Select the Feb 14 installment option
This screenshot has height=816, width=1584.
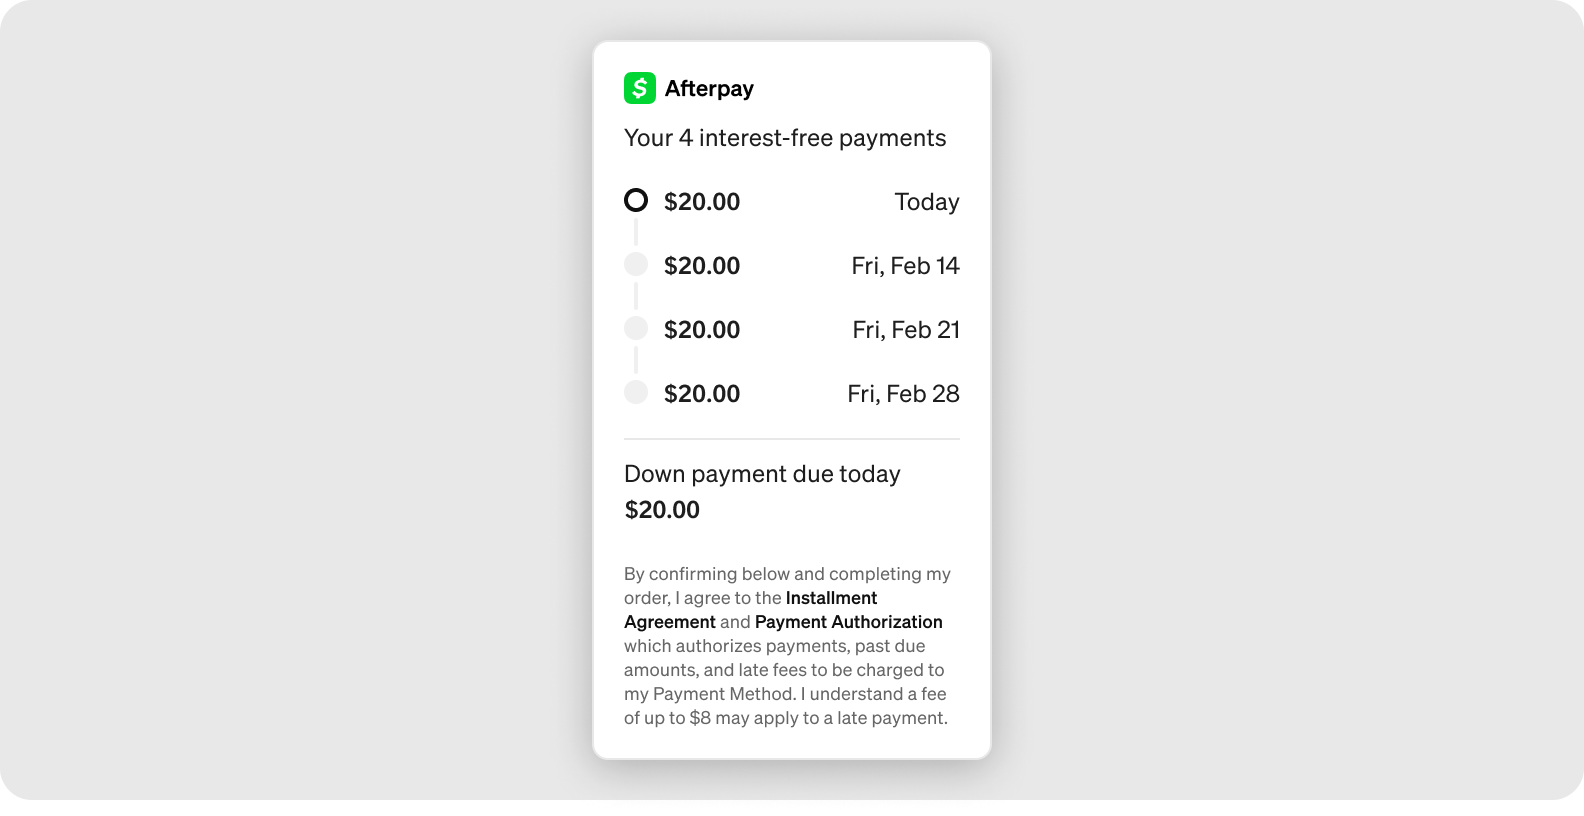(790, 264)
